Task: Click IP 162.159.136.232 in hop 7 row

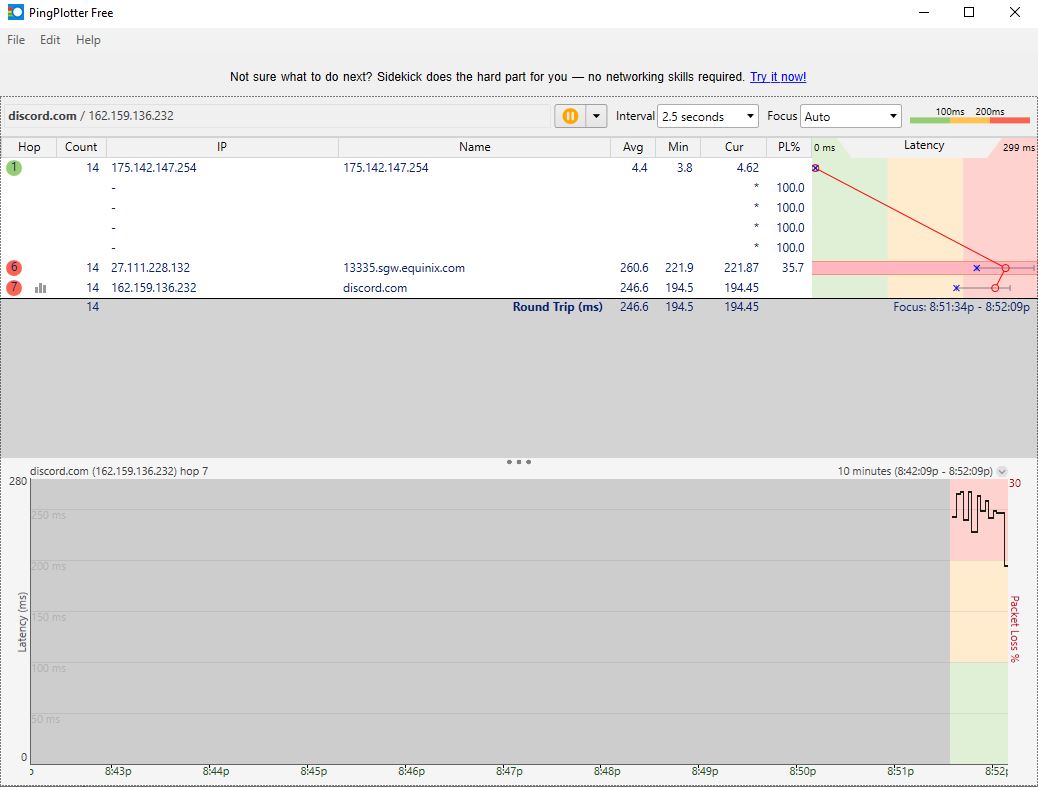Action: click(x=154, y=288)
